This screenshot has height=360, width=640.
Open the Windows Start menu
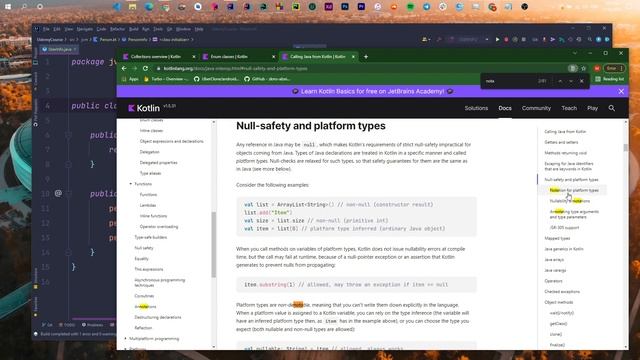[x=8, y=7]
